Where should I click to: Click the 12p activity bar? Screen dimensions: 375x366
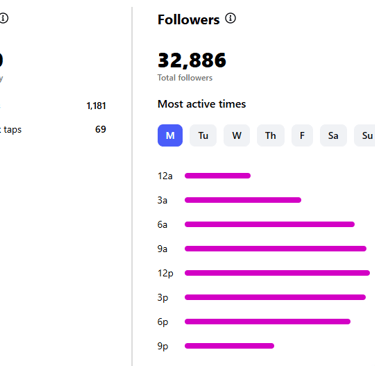(x=277, y=273)
